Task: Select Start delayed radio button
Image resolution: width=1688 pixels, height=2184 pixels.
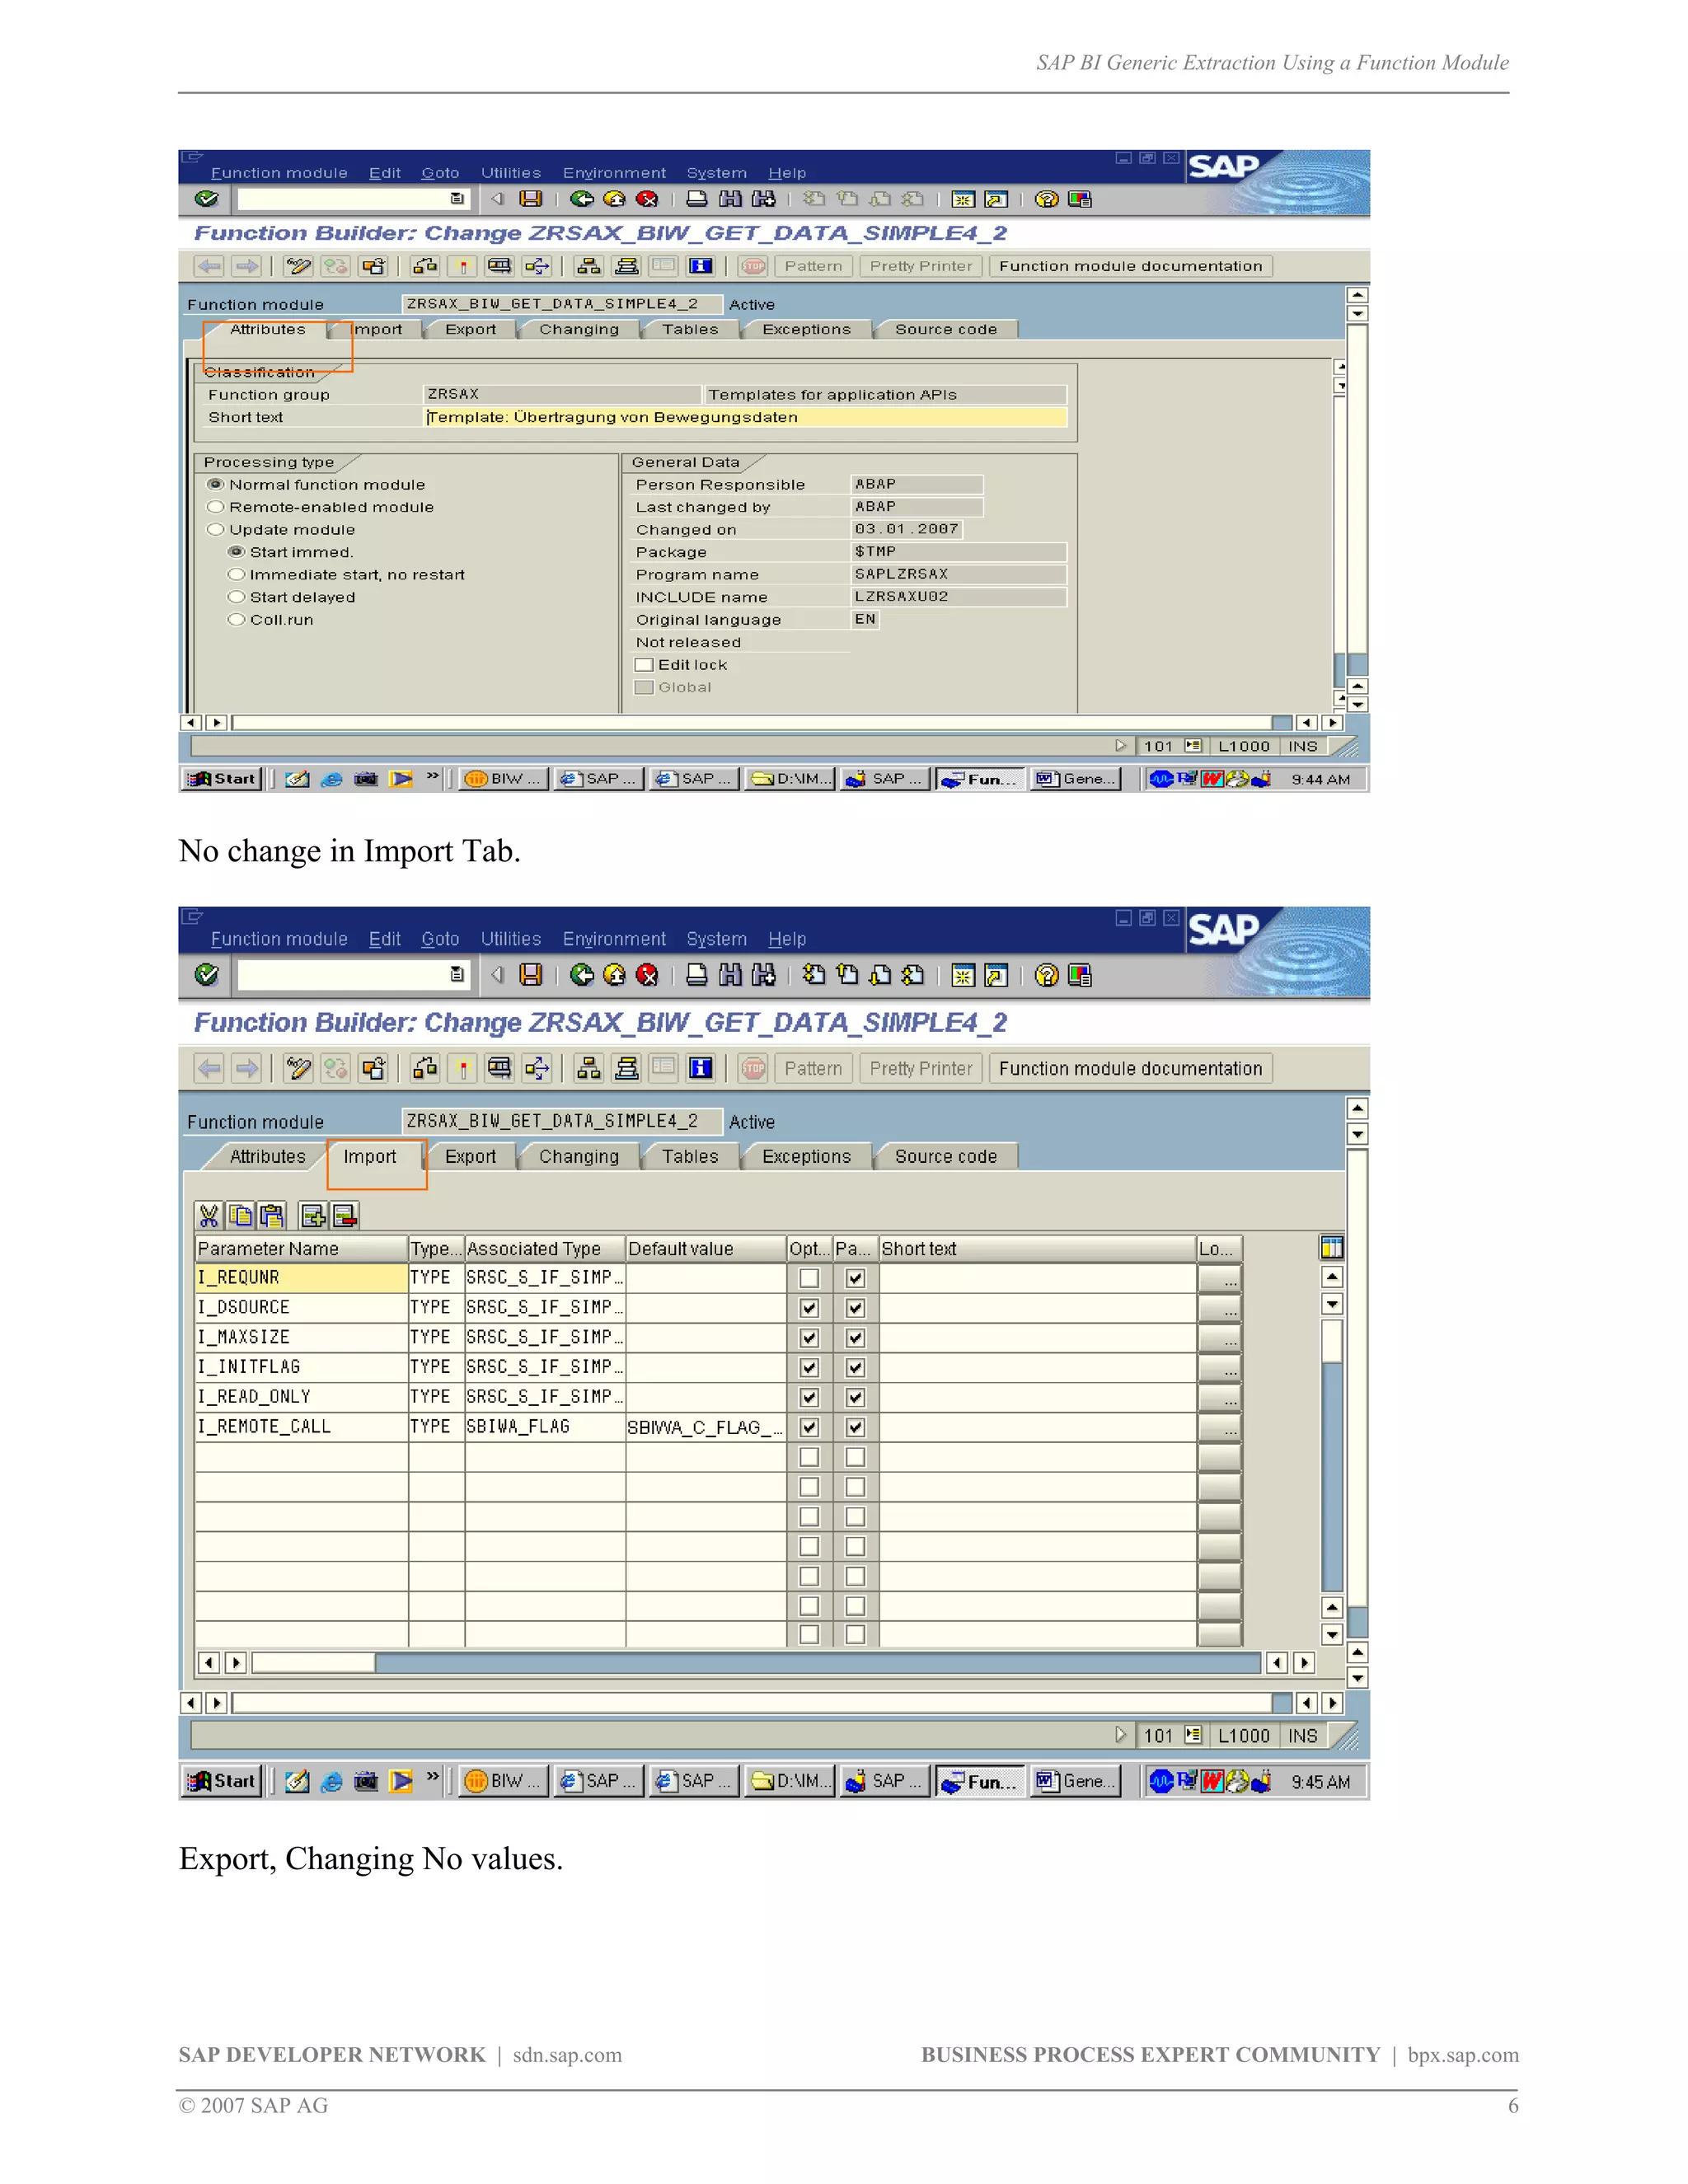Action: coord(236,597)
